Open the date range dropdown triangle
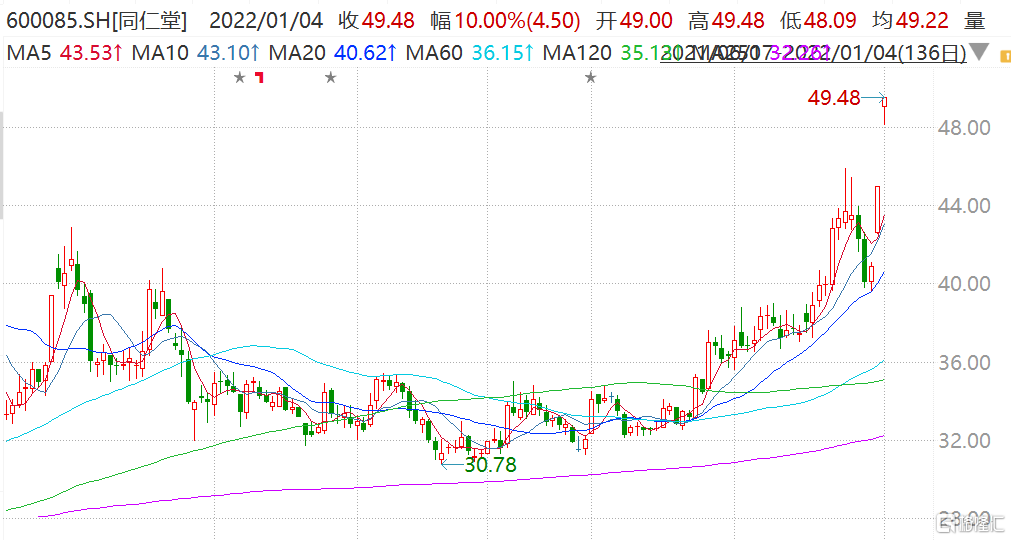This screenshot has height=540, width=1011. tap(979, 52)
